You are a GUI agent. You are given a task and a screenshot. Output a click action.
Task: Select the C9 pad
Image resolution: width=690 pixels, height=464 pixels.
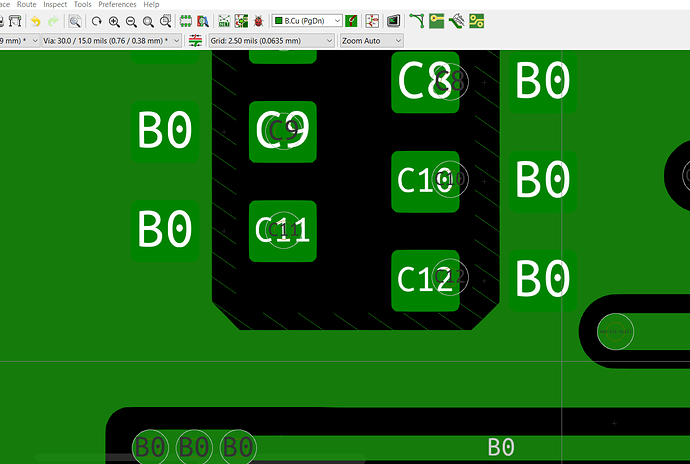tap(283, 132)
